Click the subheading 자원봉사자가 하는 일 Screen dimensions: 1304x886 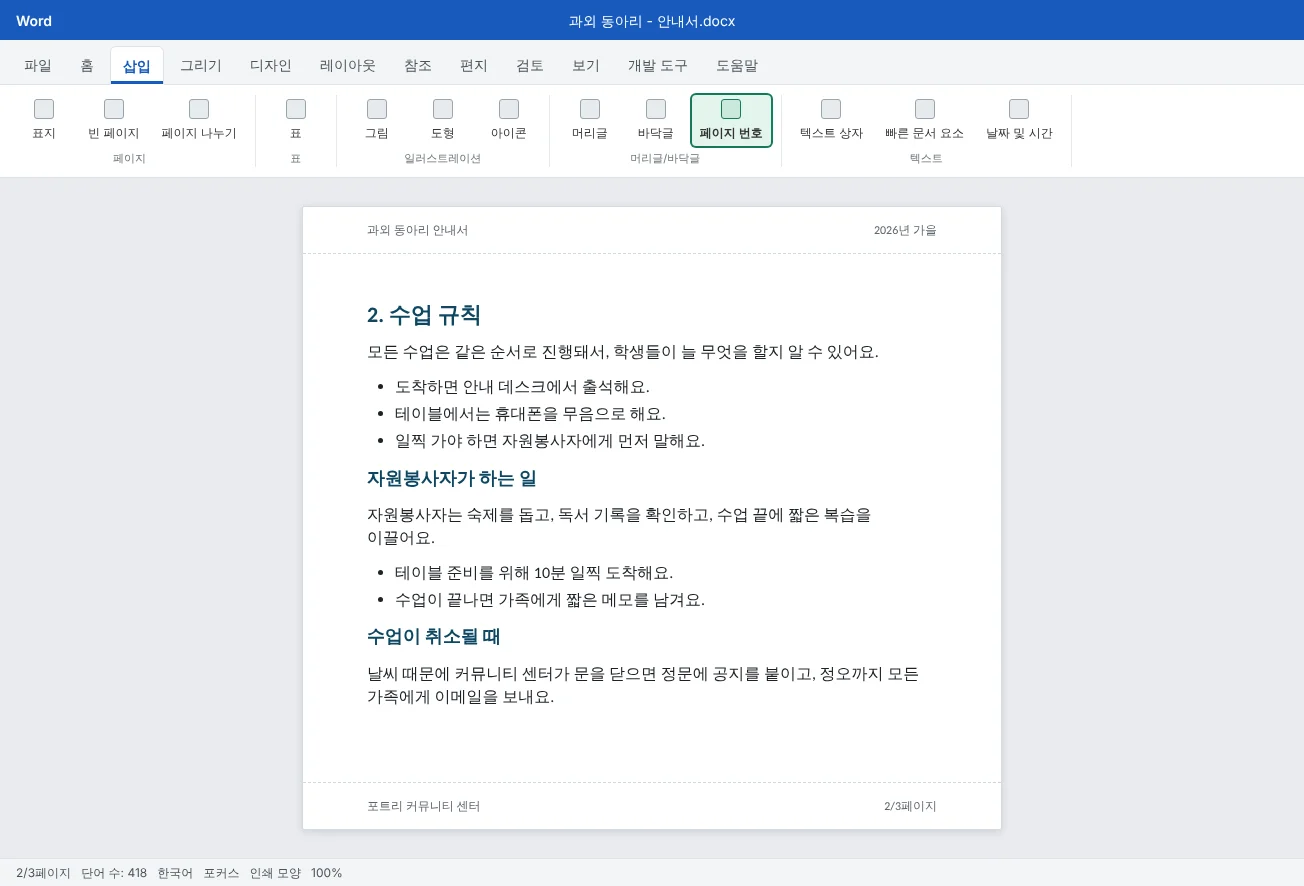click(x=452, y=478)
